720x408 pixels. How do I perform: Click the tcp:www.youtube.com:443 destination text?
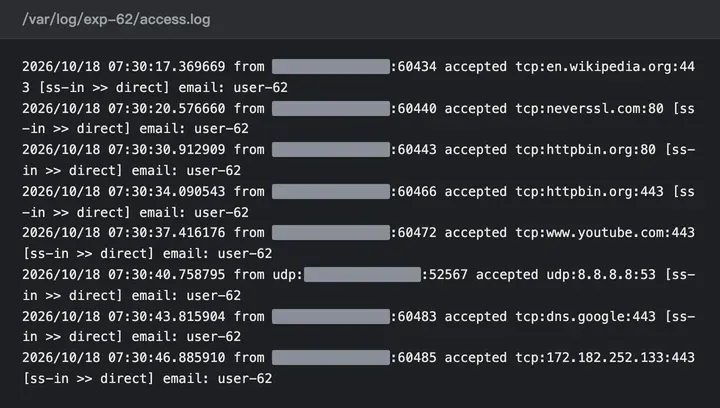(x=605, y=233)
